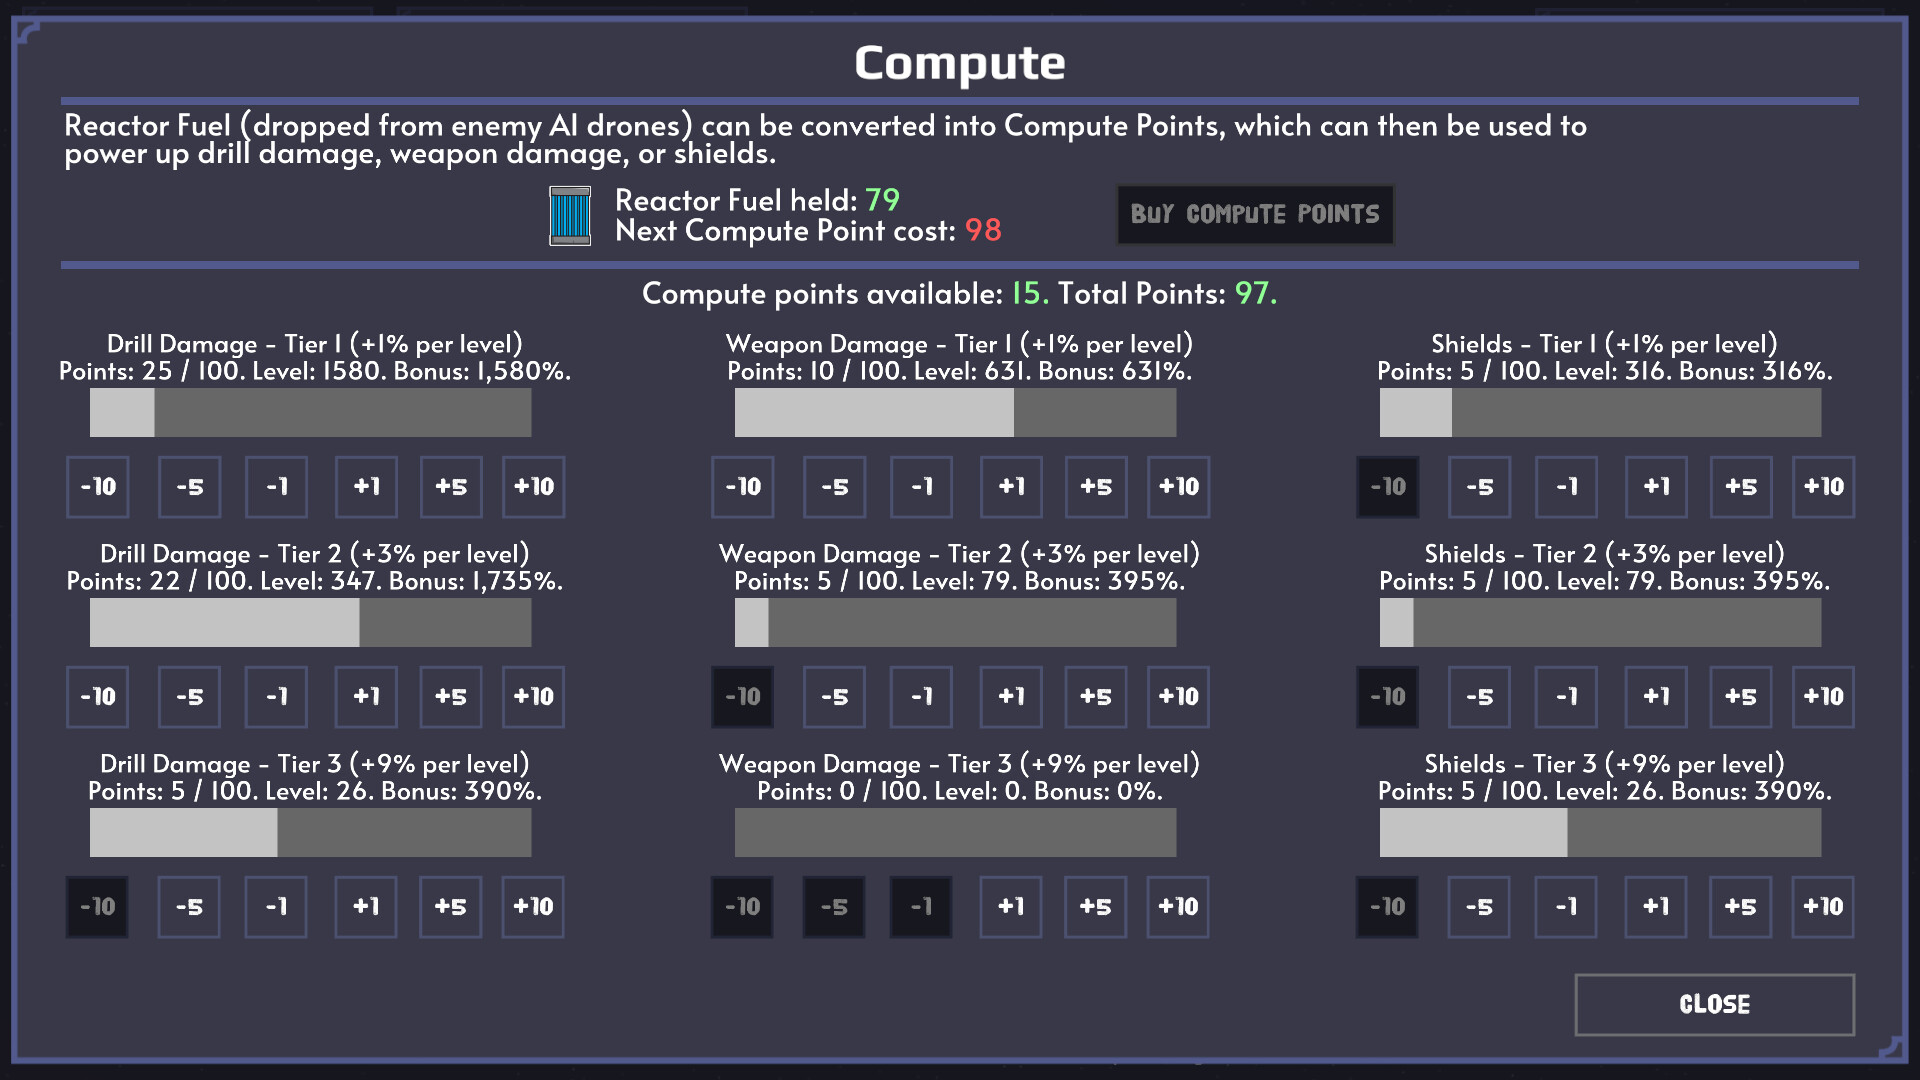The height and width of the screenshot is (1080, 1920).
Task: Subtract 10 points from Weapon Damage Tier 1
Action: coord(743,487)
